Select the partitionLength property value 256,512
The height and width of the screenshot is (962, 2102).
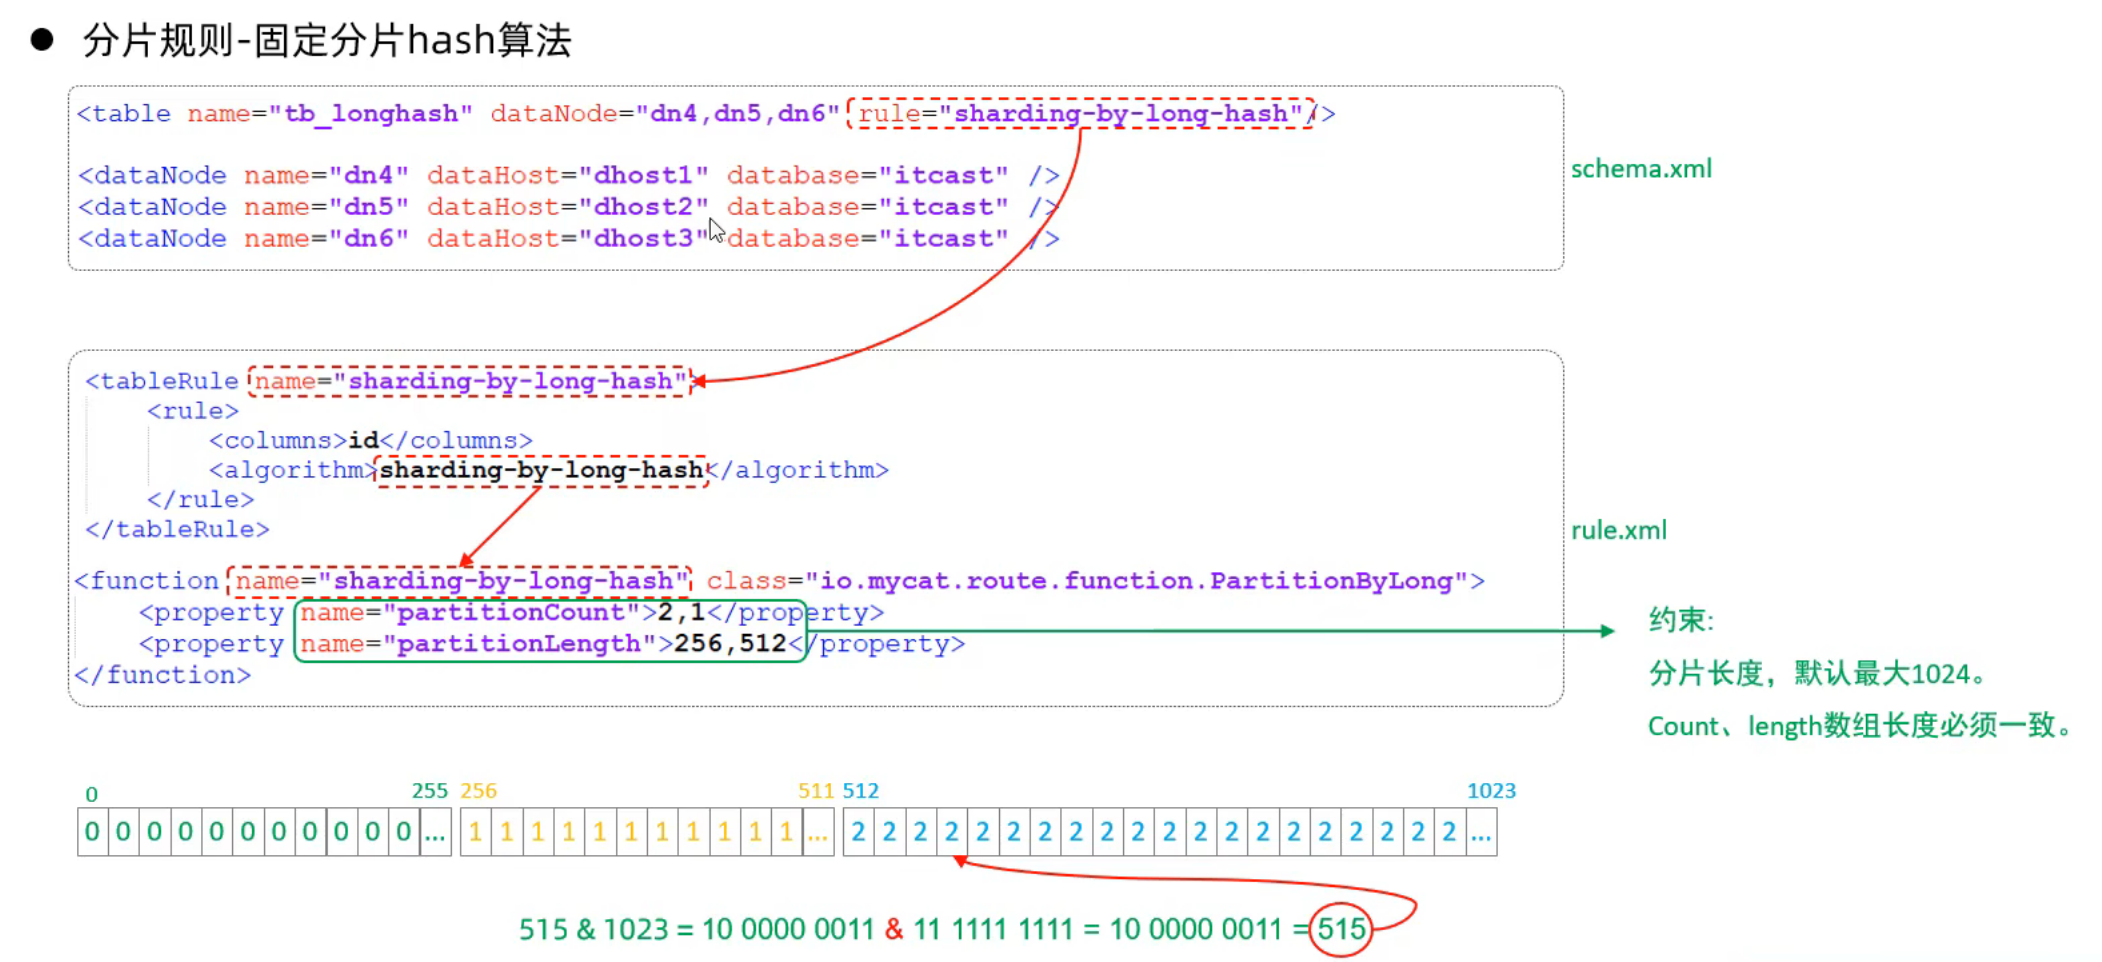pos(730,644)
